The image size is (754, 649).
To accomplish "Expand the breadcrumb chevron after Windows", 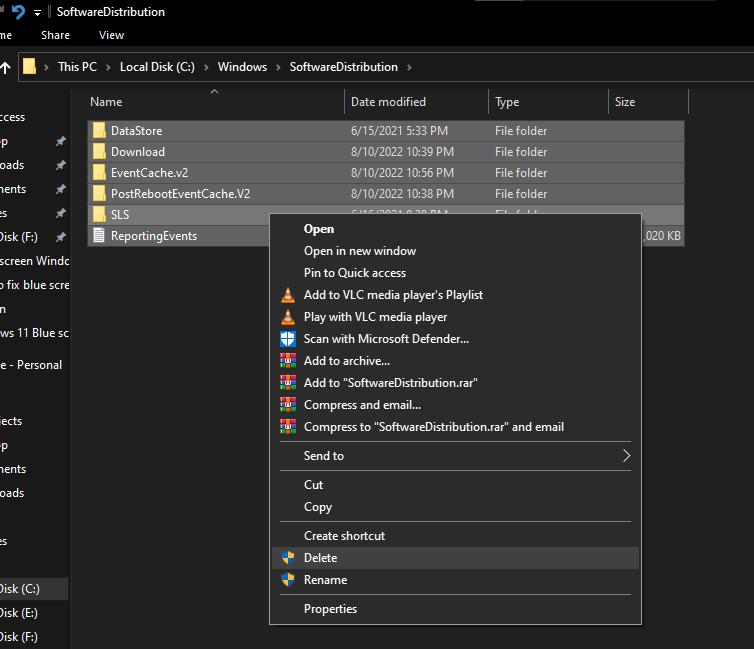I will [x=279, y=67].
